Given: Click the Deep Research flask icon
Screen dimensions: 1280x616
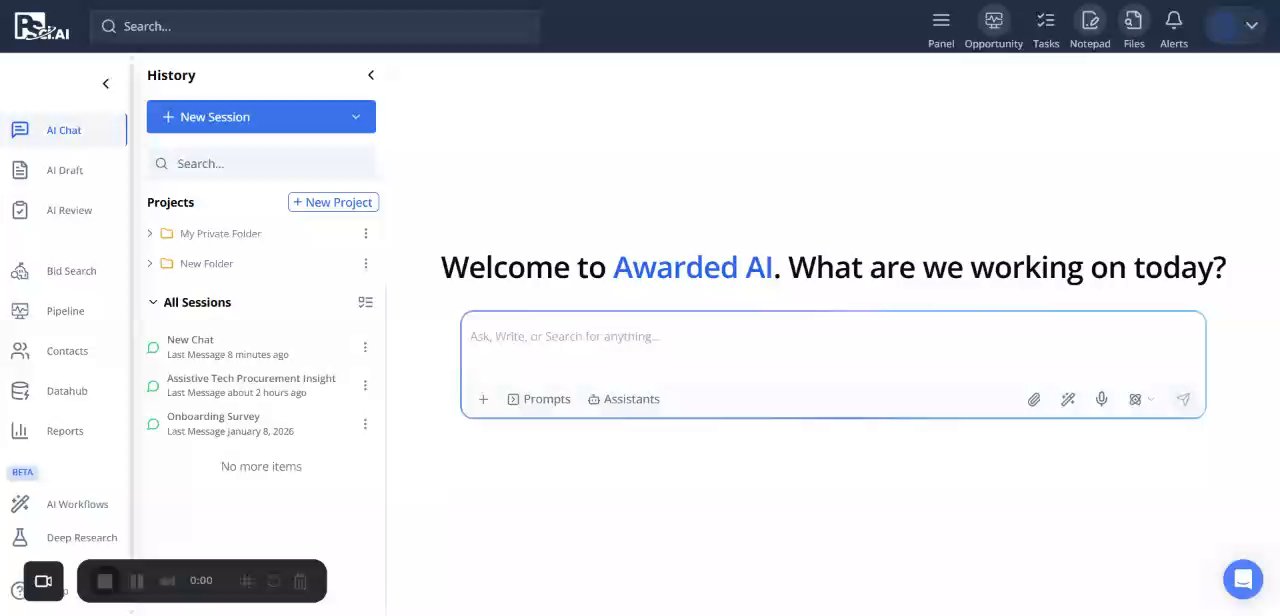Looking at the screenshot, I should (x=20, y=538).
